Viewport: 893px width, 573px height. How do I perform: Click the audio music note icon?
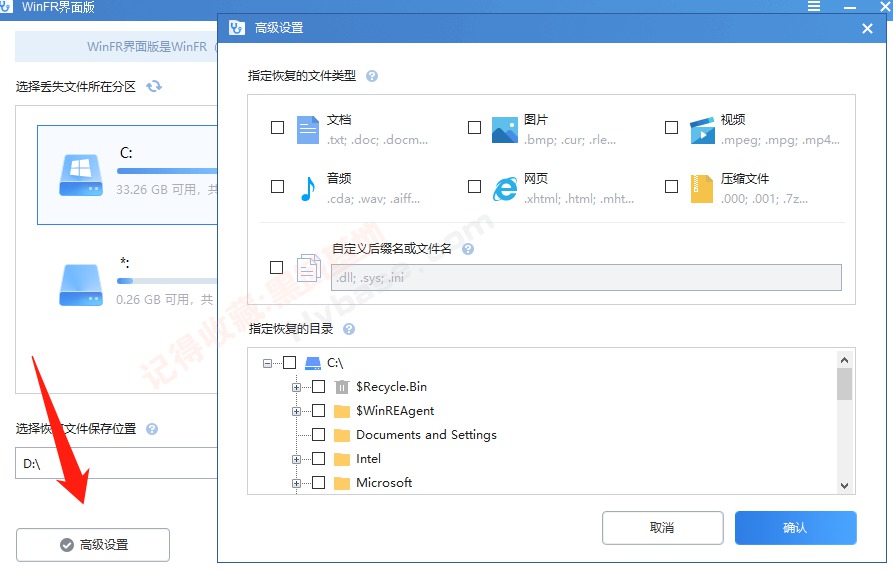pos(308,189)
